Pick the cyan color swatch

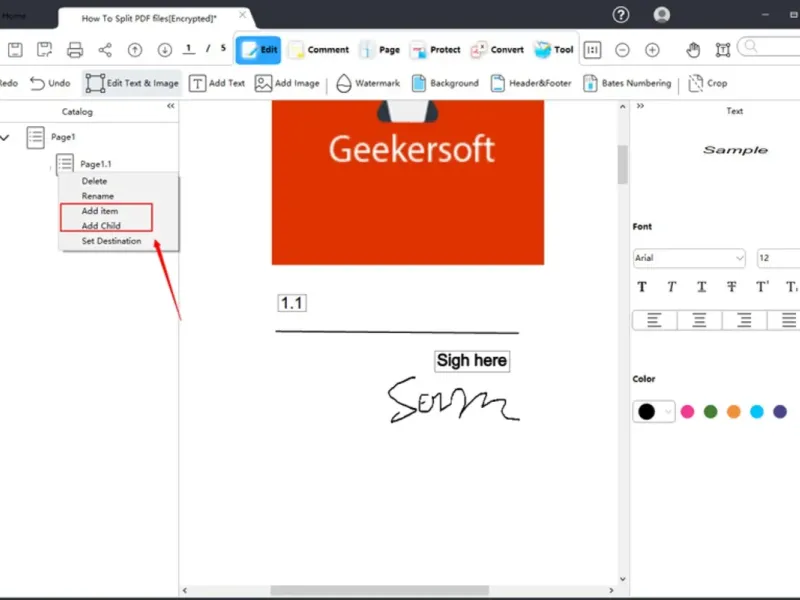point(757,411)
